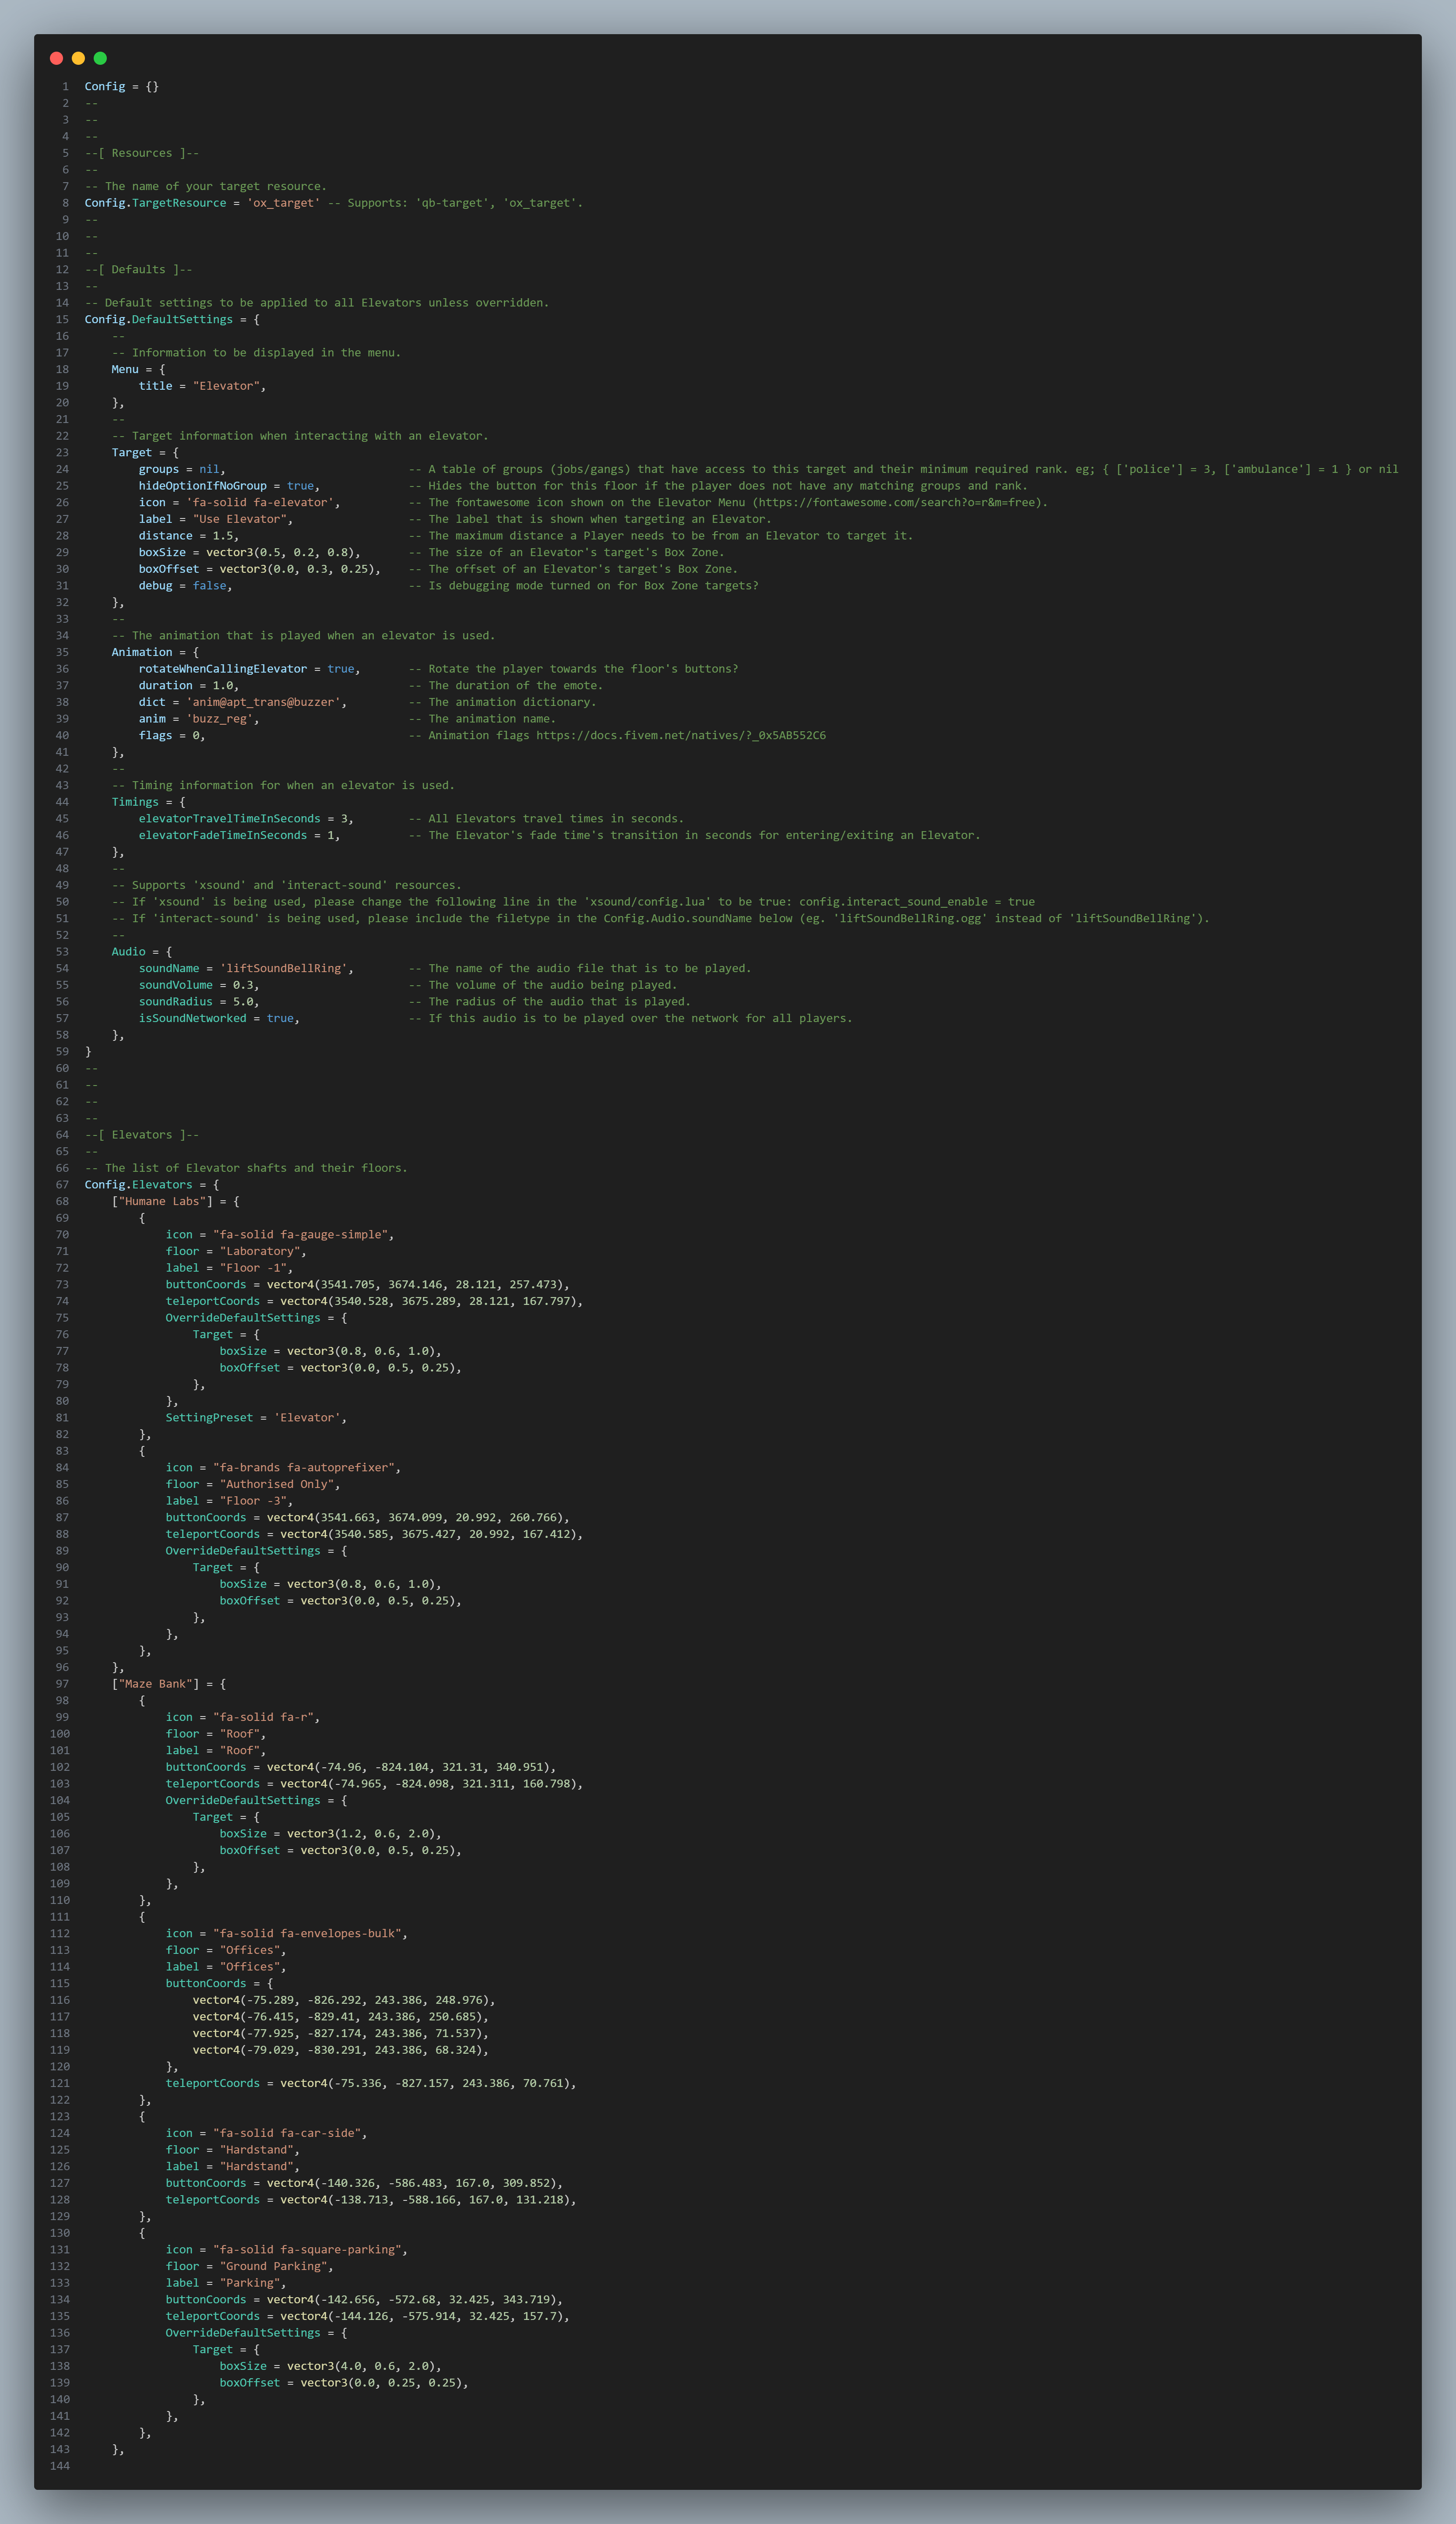
Task: Select the "Ground Parking" floor string
Action: tap(274, 2266)
